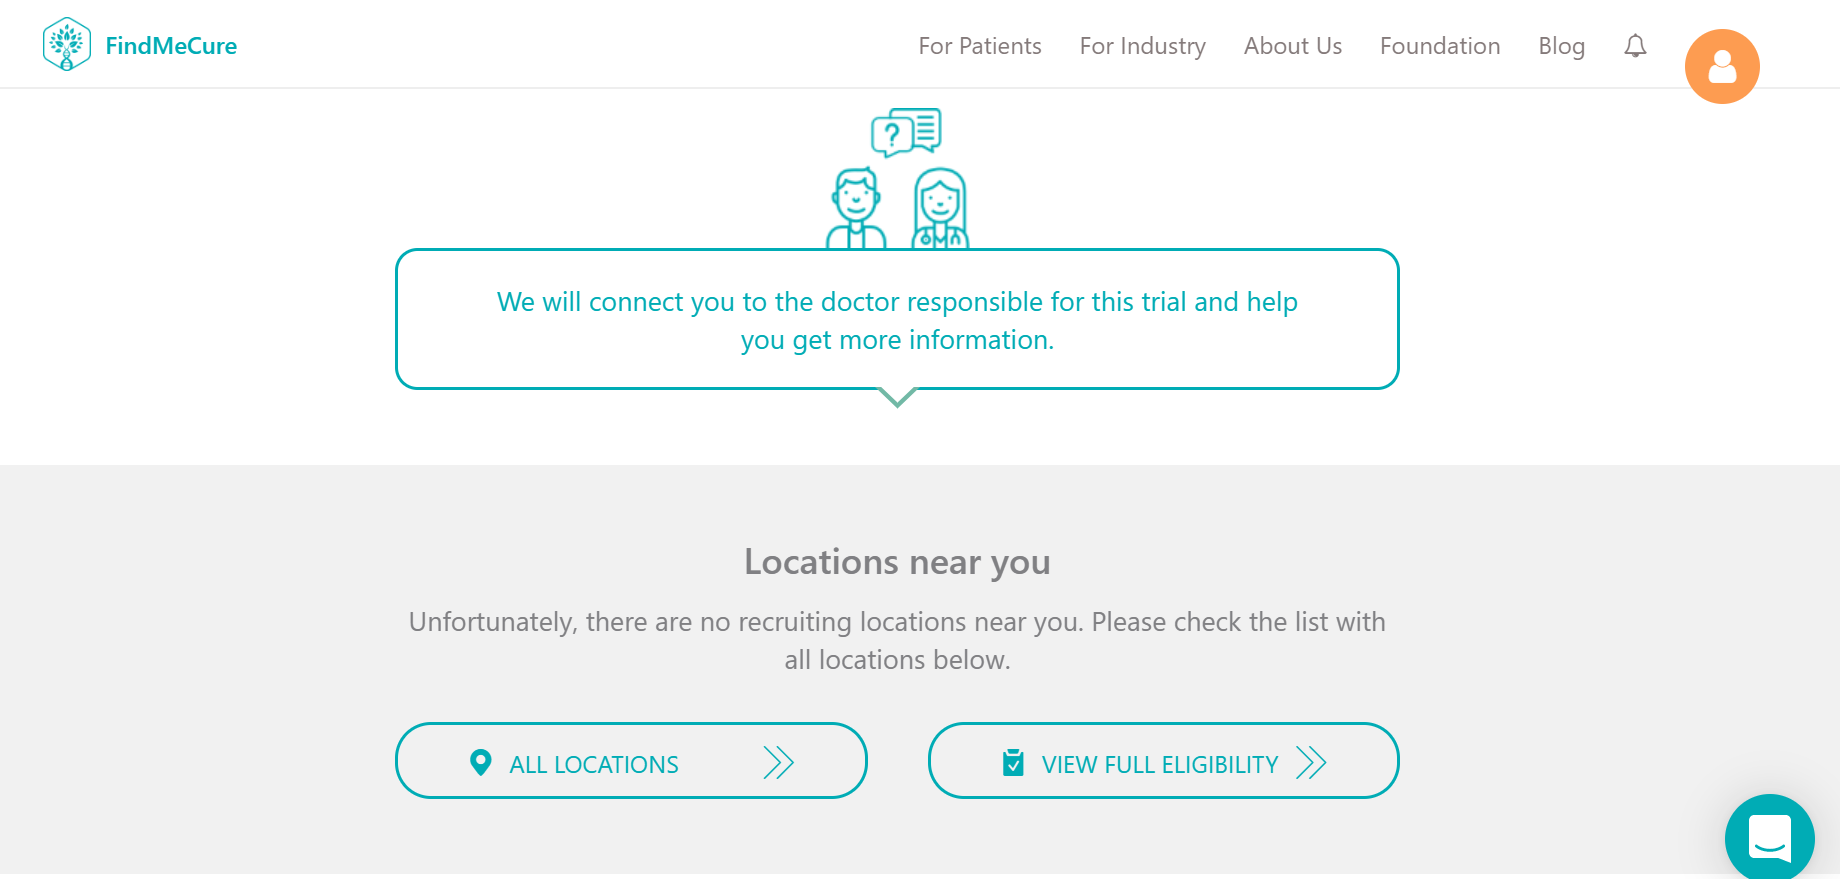Go to About Us page
1840x879 pixels.
point(1293,46)
